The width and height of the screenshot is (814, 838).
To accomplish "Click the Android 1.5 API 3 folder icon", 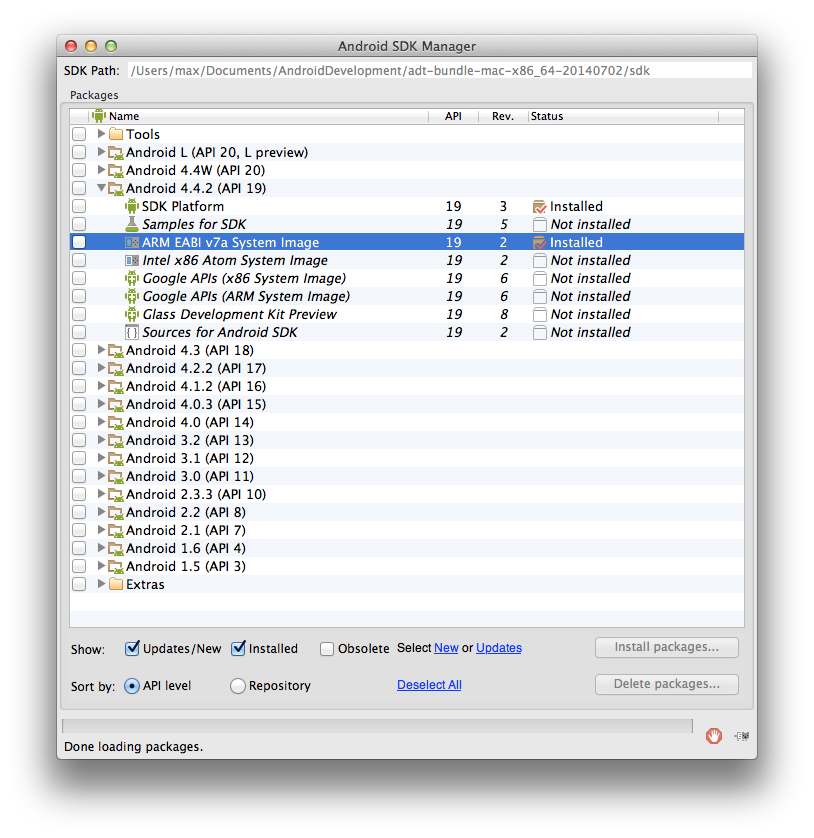I will (x=116, y=567).
